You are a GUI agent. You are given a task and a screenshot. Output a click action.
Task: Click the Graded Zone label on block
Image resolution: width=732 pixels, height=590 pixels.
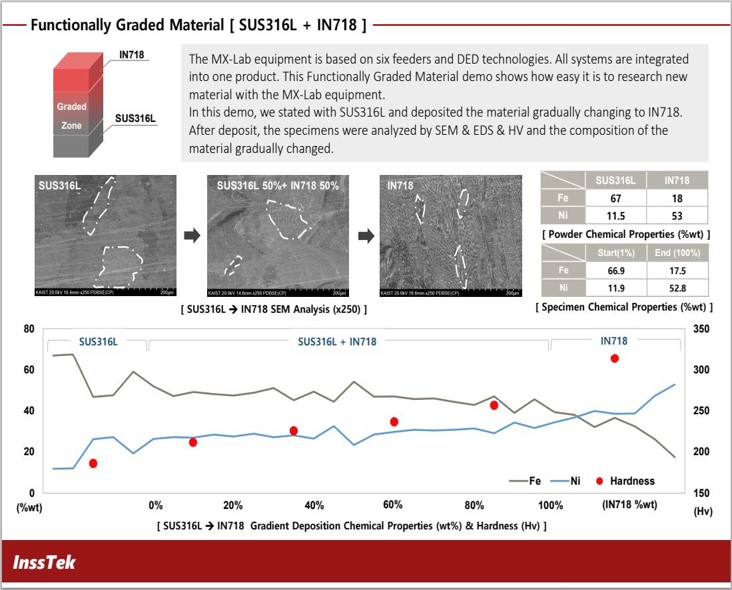coord(72,116)
